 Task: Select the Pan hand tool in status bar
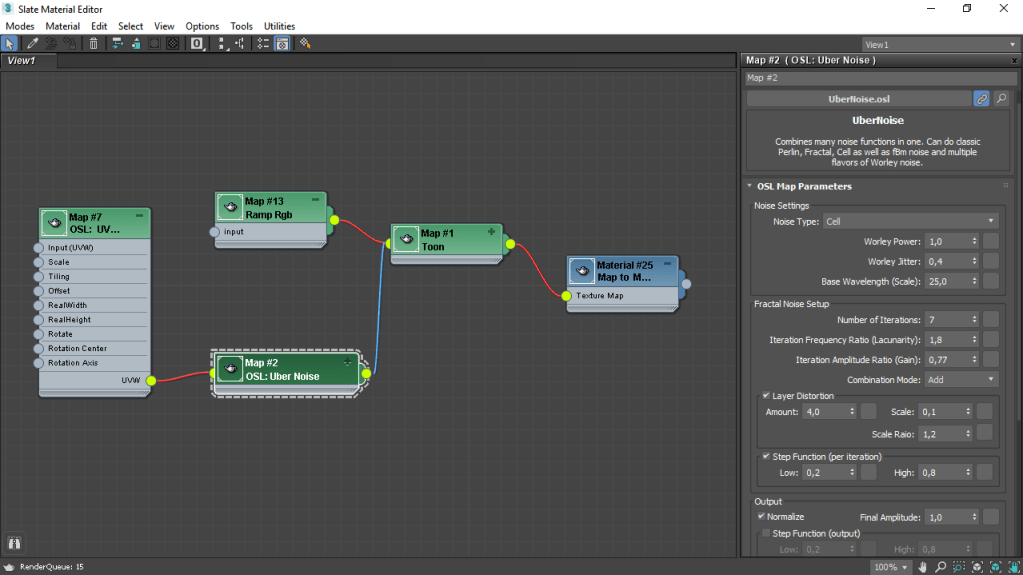(x=925, y=567)
